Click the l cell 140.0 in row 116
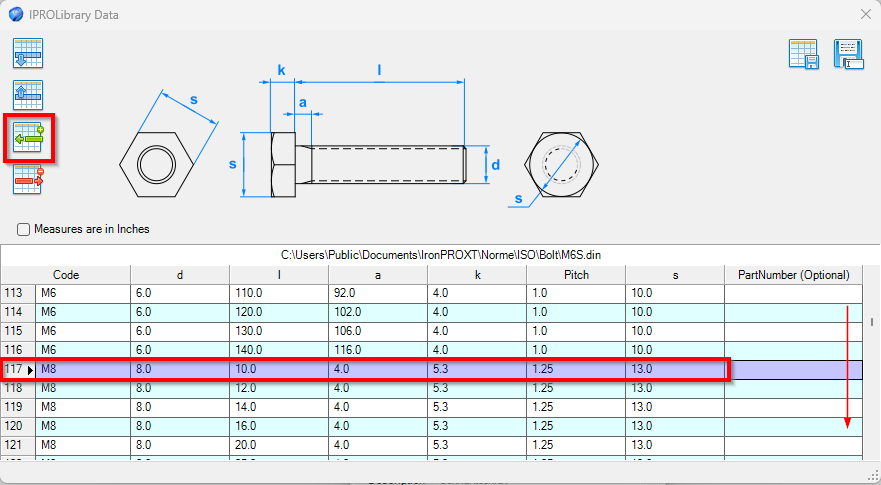The width and height of the screenshot is (881, 485). coord(279,350)
